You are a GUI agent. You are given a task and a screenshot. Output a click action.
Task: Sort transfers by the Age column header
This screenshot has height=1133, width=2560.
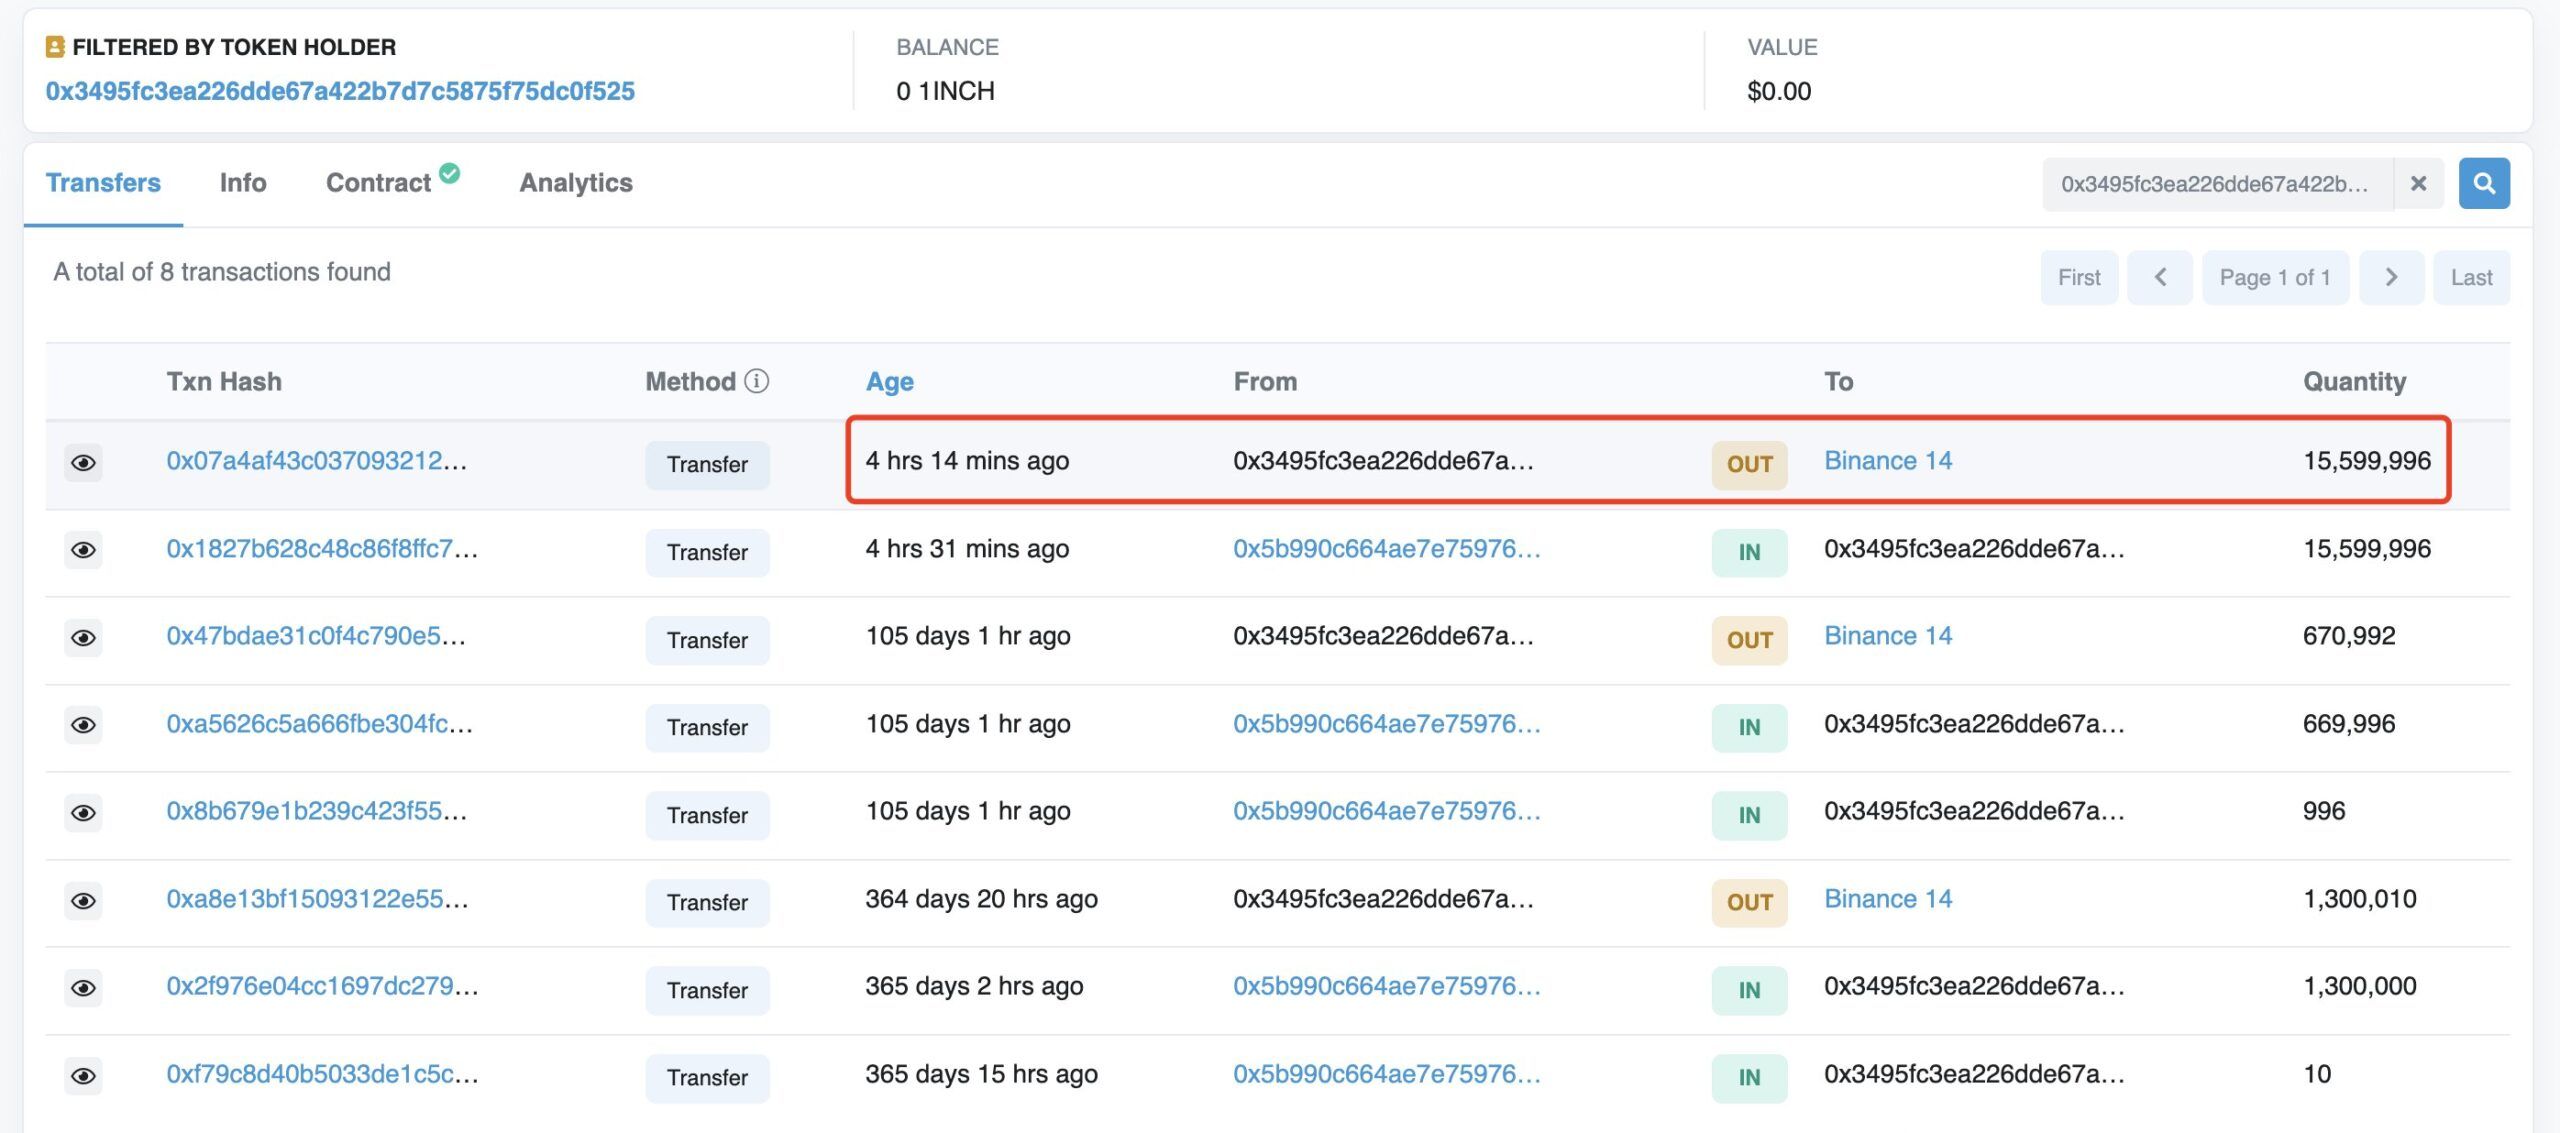click(x=889, y=381)
